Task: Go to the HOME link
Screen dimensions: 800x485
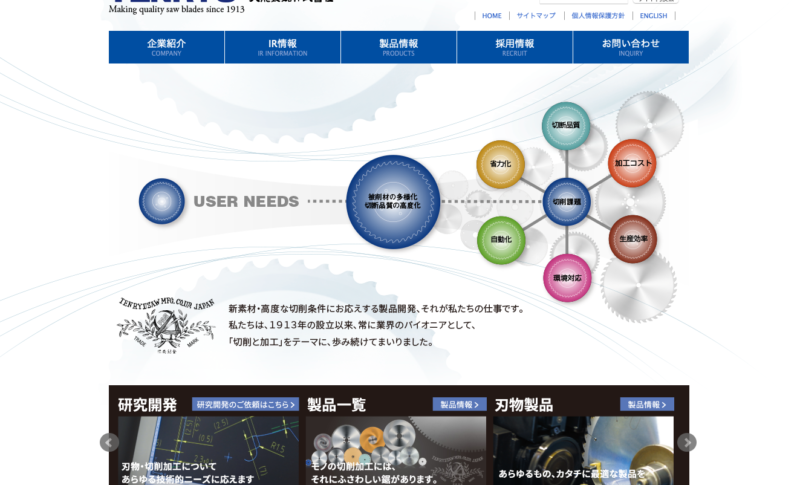Action: pyautogui.click(x=492, y=16)
